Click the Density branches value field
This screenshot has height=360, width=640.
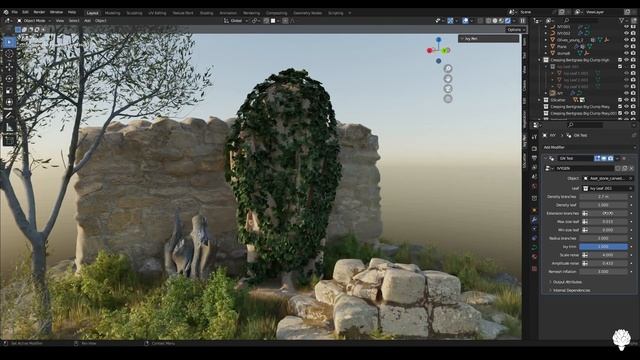pos(603,197)
